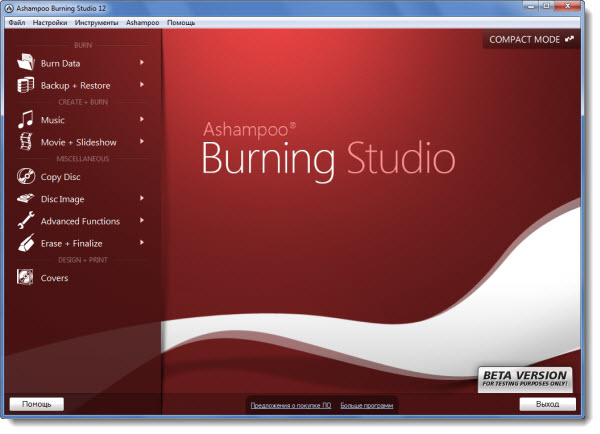Click the Erase + Finalize eraser icon
Image resolution: width=600 pixels, height=434 pixels.
point(26,243)
